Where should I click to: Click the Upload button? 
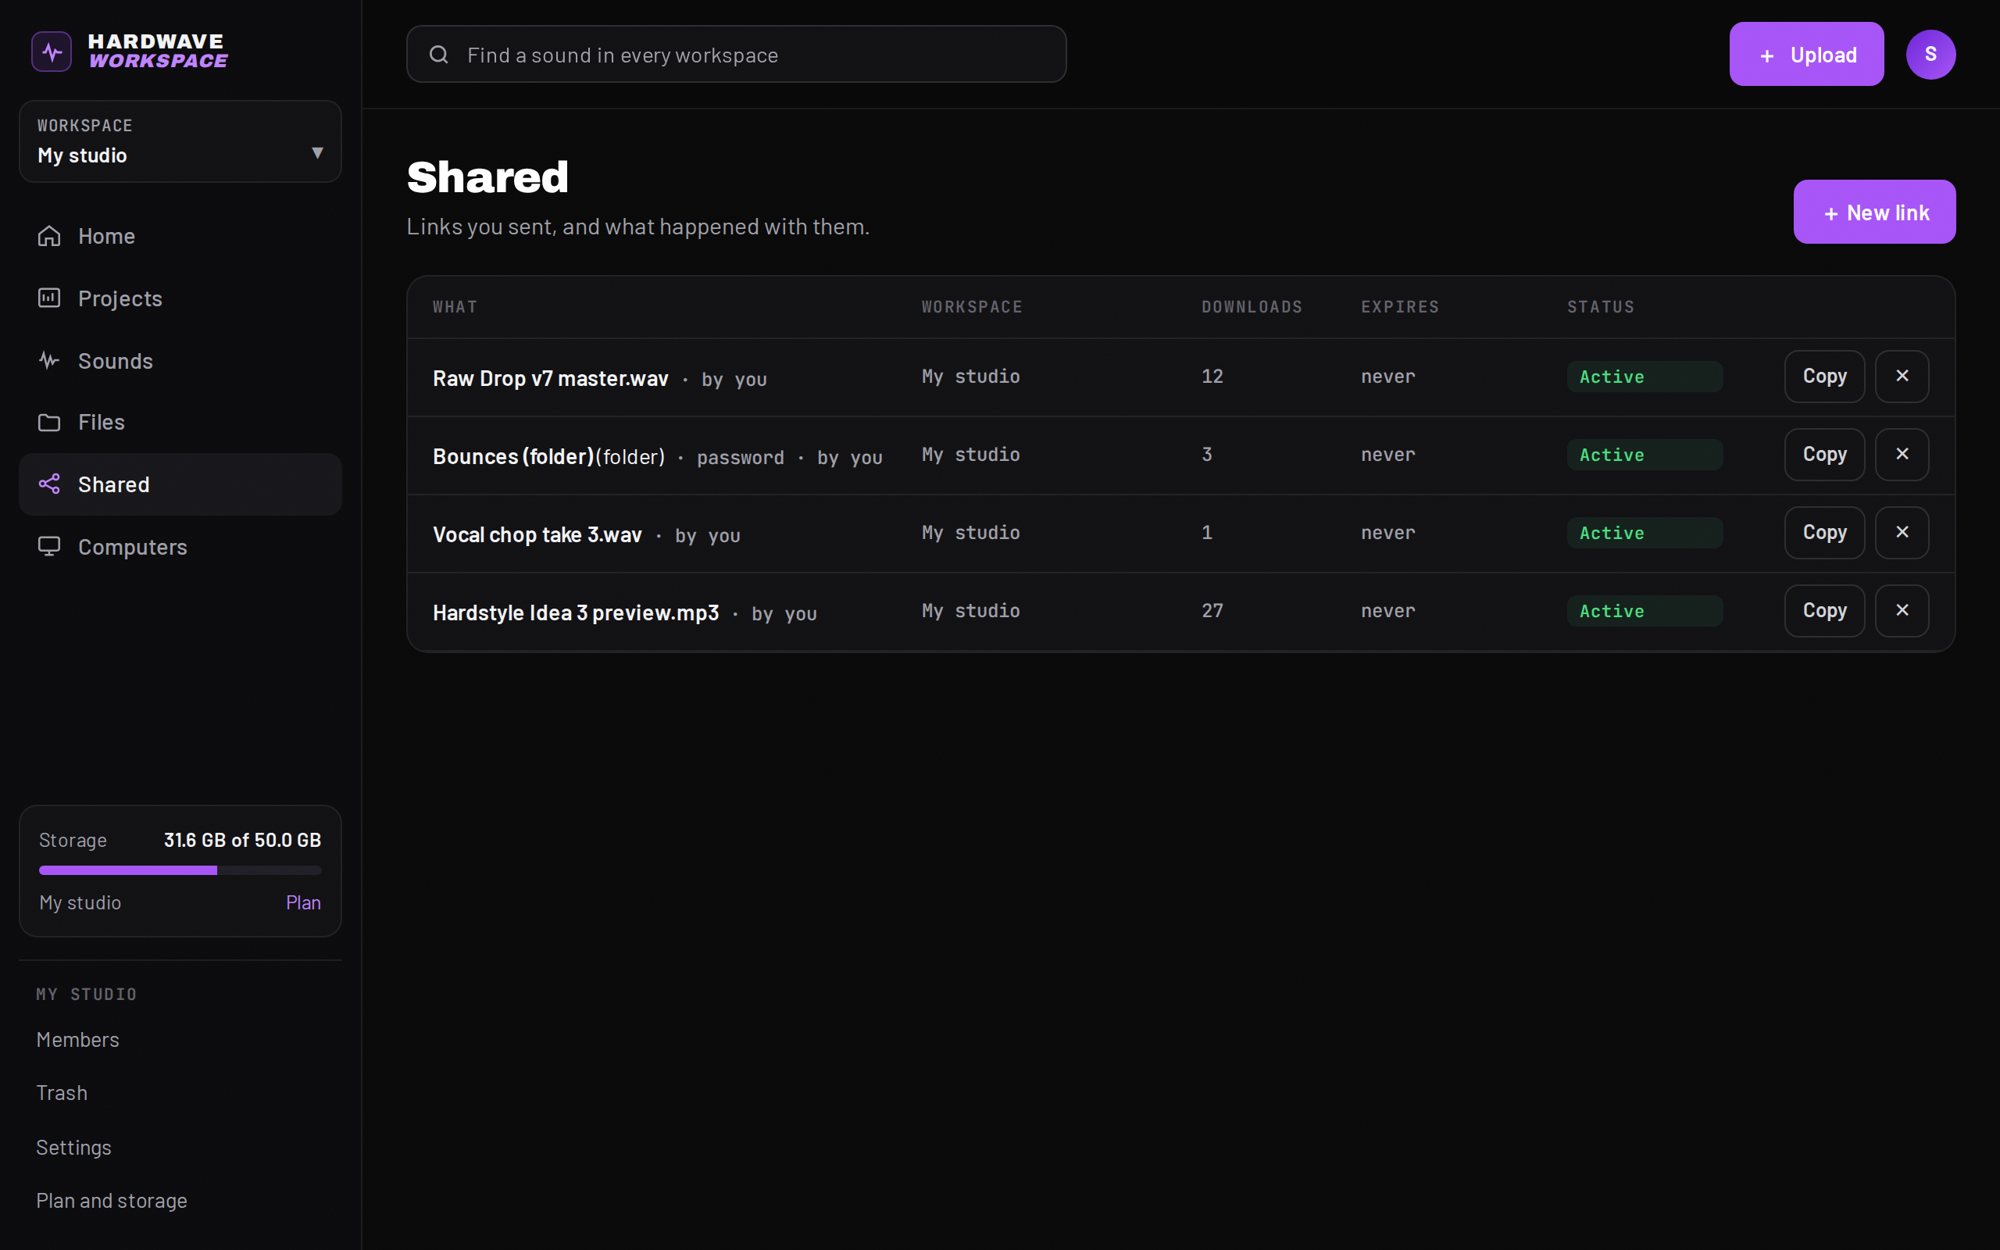coord(1806,54)
